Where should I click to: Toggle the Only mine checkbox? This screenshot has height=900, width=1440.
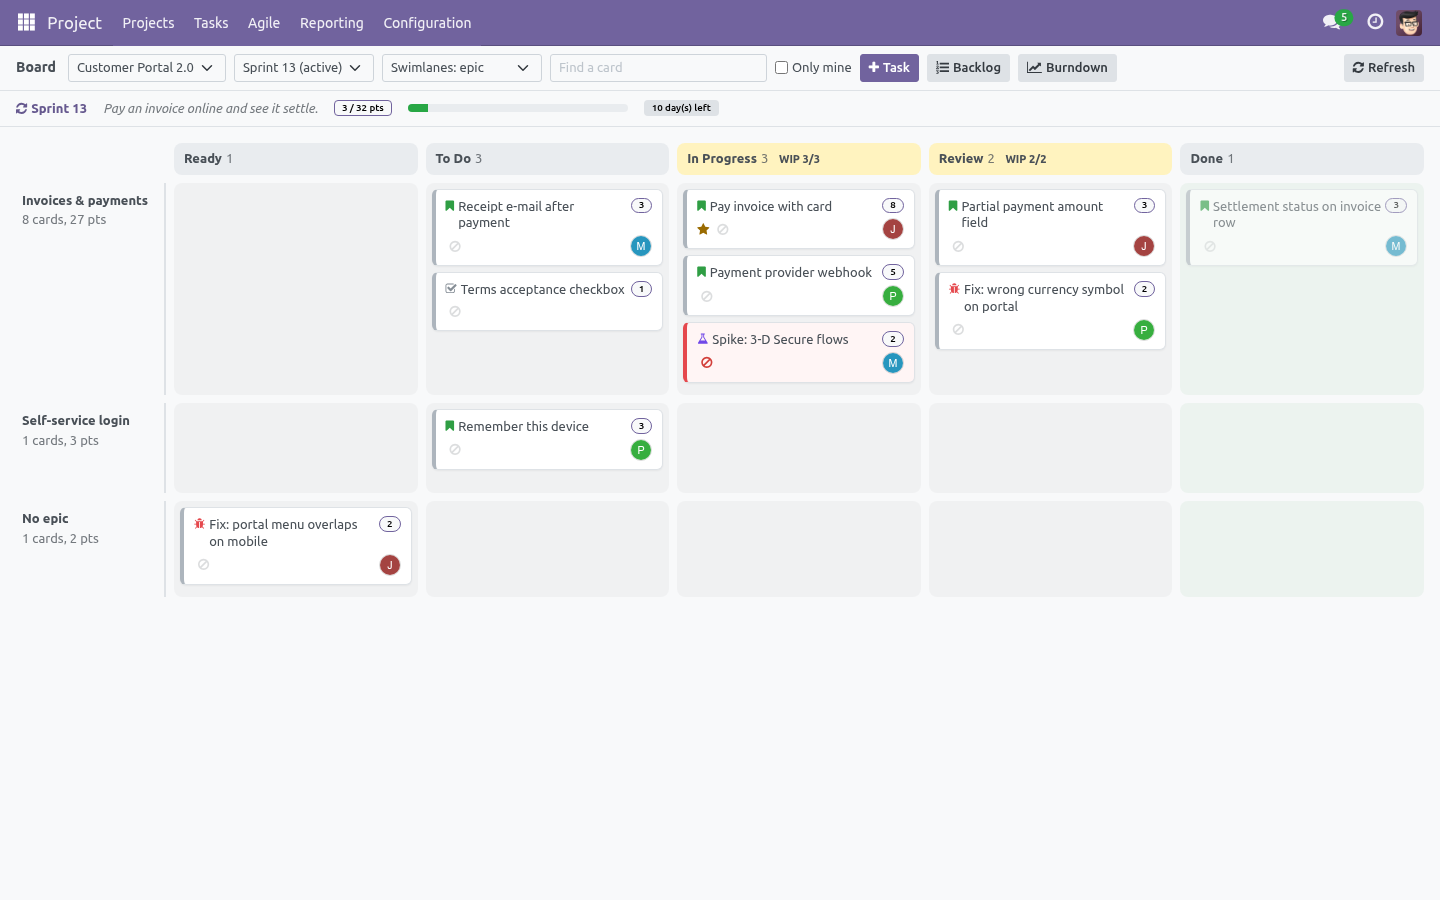782,68
